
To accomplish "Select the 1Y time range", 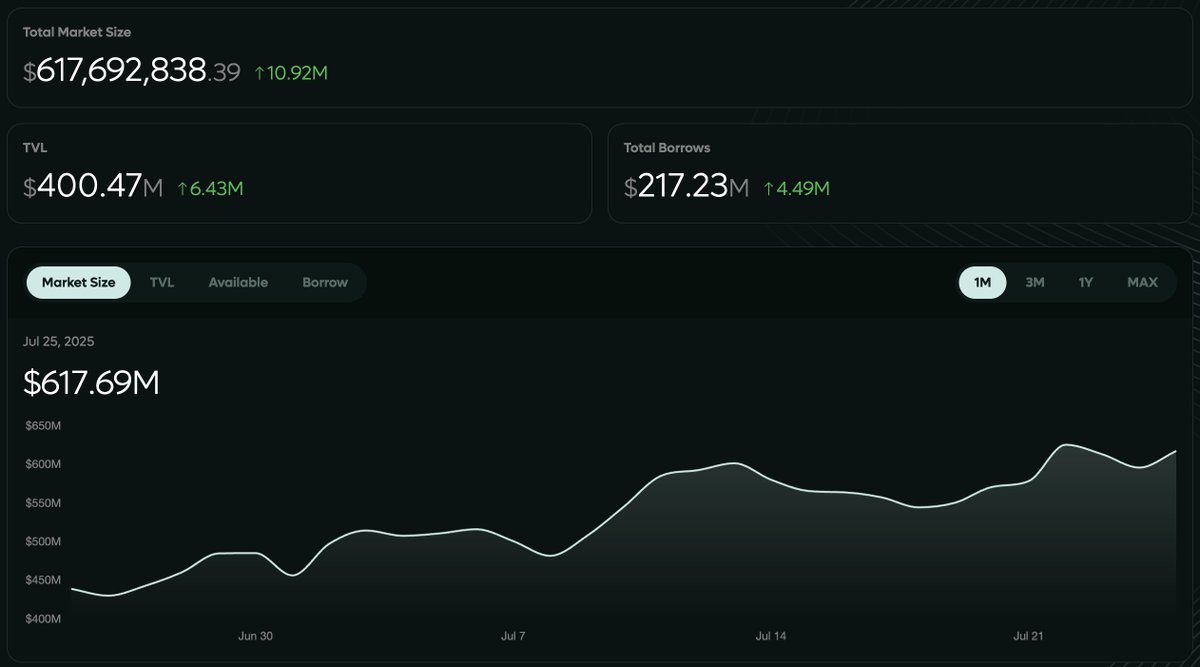I will tap(1085, 282).
